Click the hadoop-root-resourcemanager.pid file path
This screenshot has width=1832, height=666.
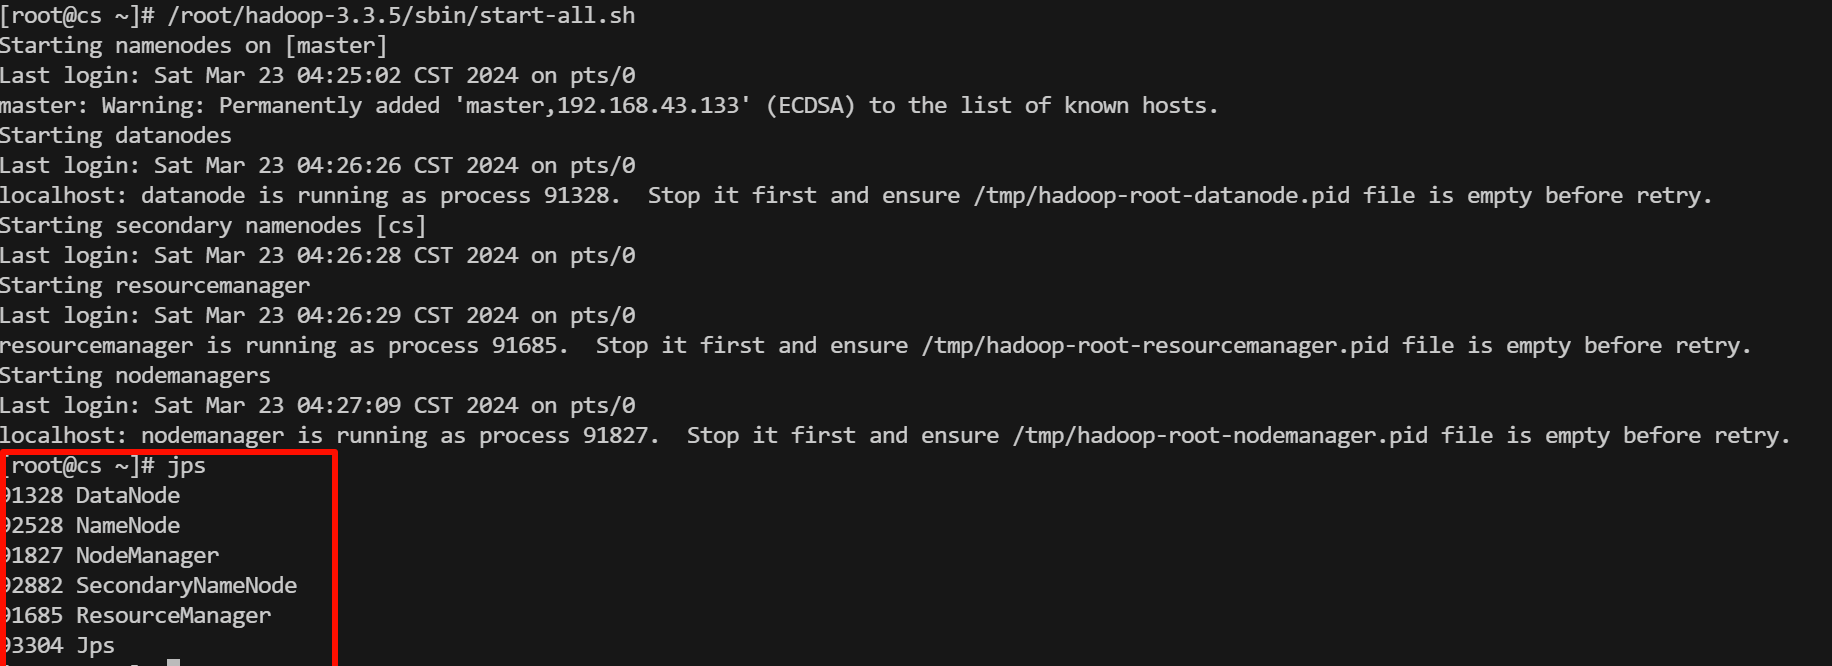[1155, 346]
